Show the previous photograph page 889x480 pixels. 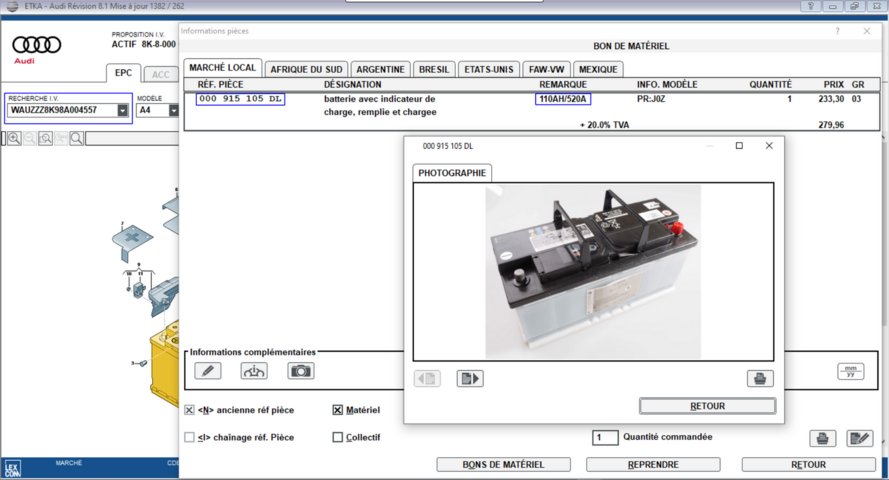(x=427, y=379)
